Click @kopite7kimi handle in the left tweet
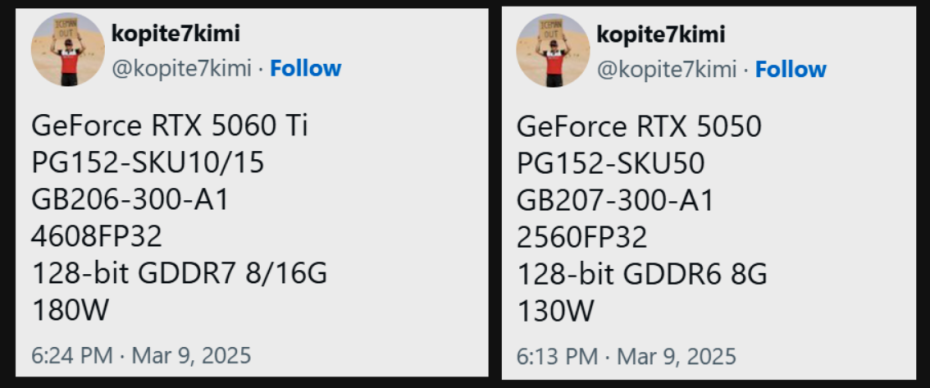 [182, 69]
